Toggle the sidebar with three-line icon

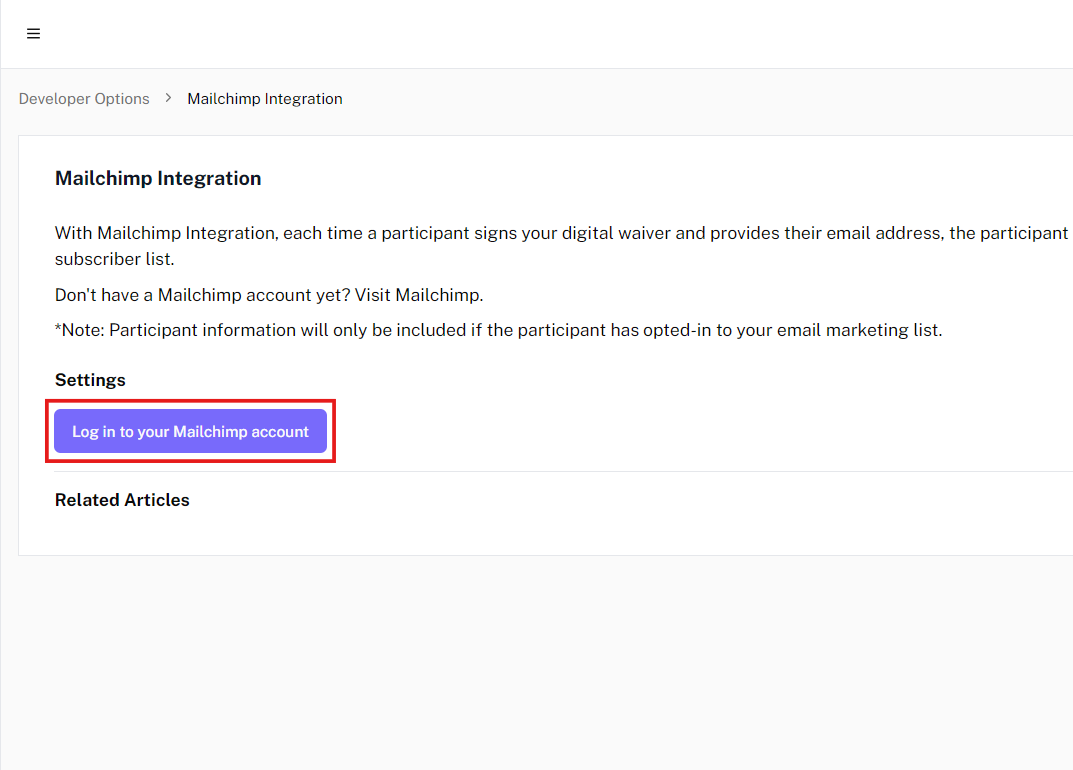point(33,34)
